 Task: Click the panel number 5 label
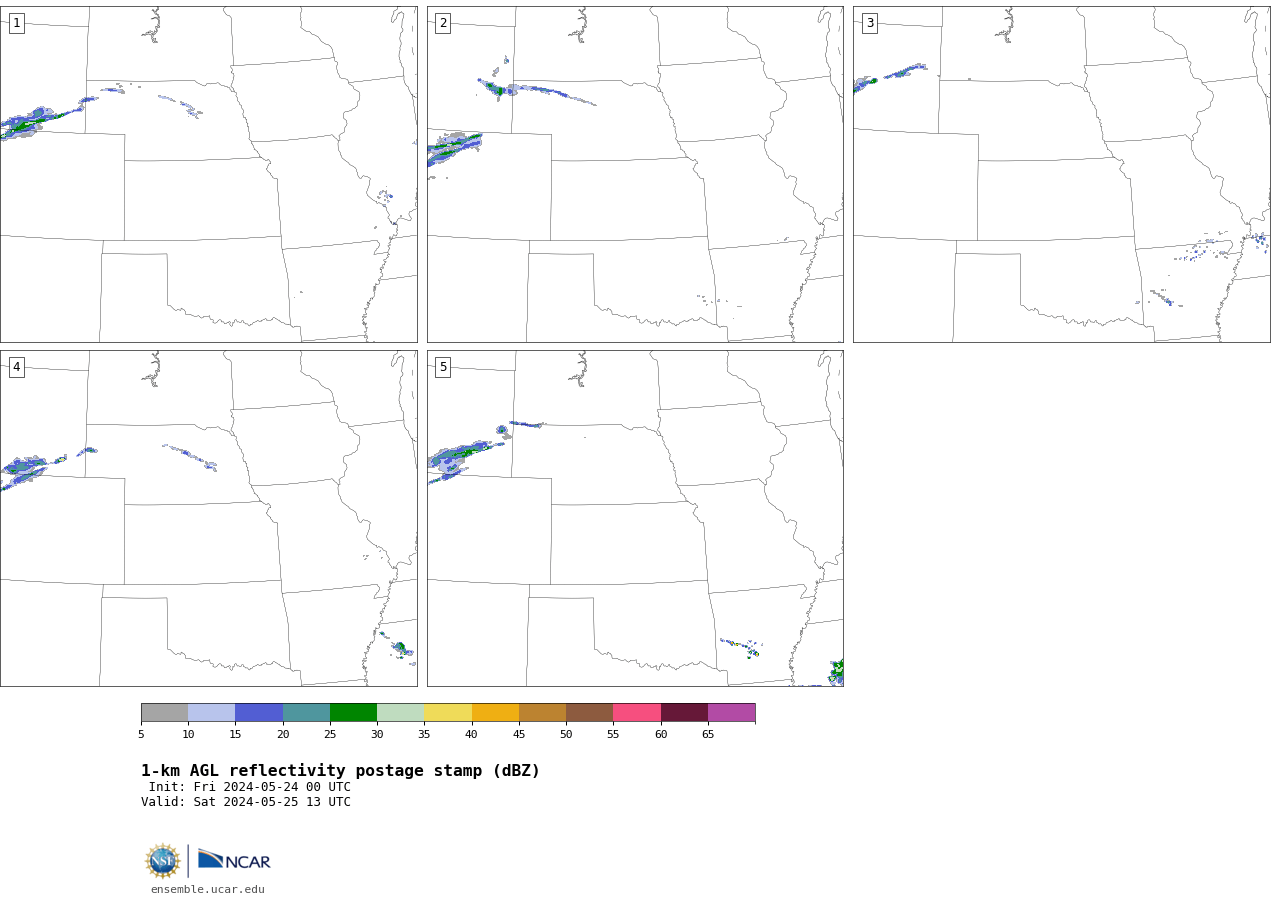point(443,367)
